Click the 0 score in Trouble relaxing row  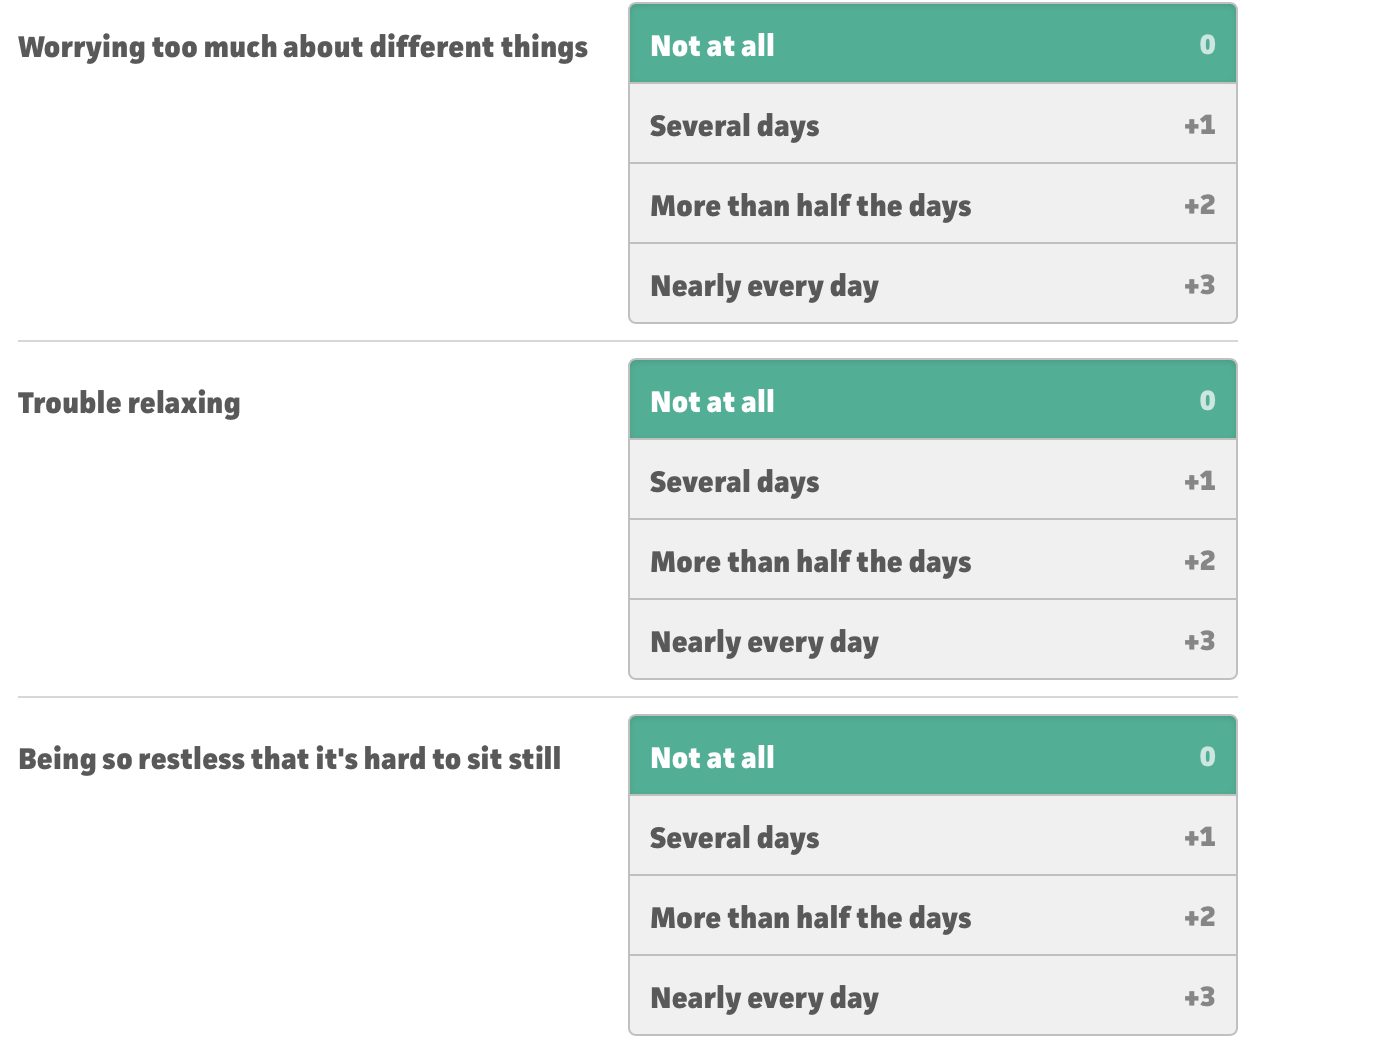[1207, 400]
